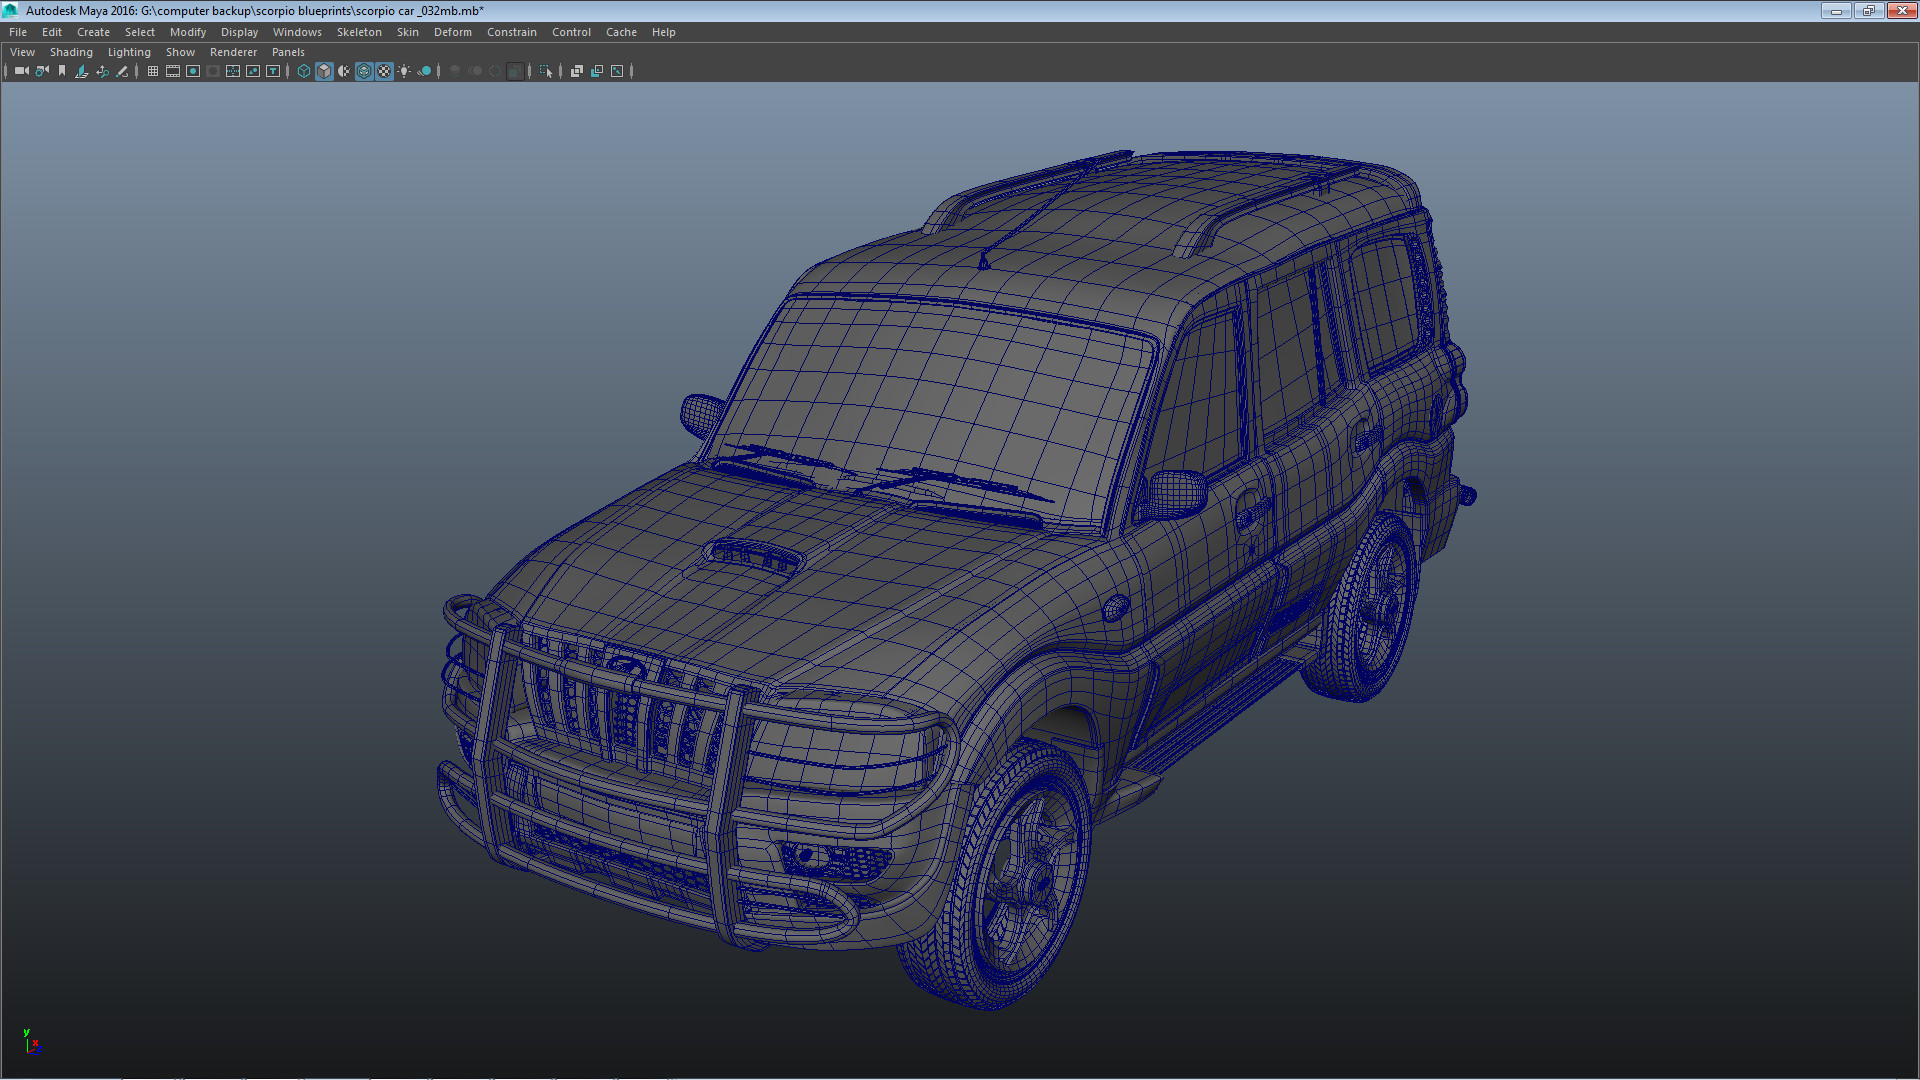Open the Modify menu

[188, 32]
